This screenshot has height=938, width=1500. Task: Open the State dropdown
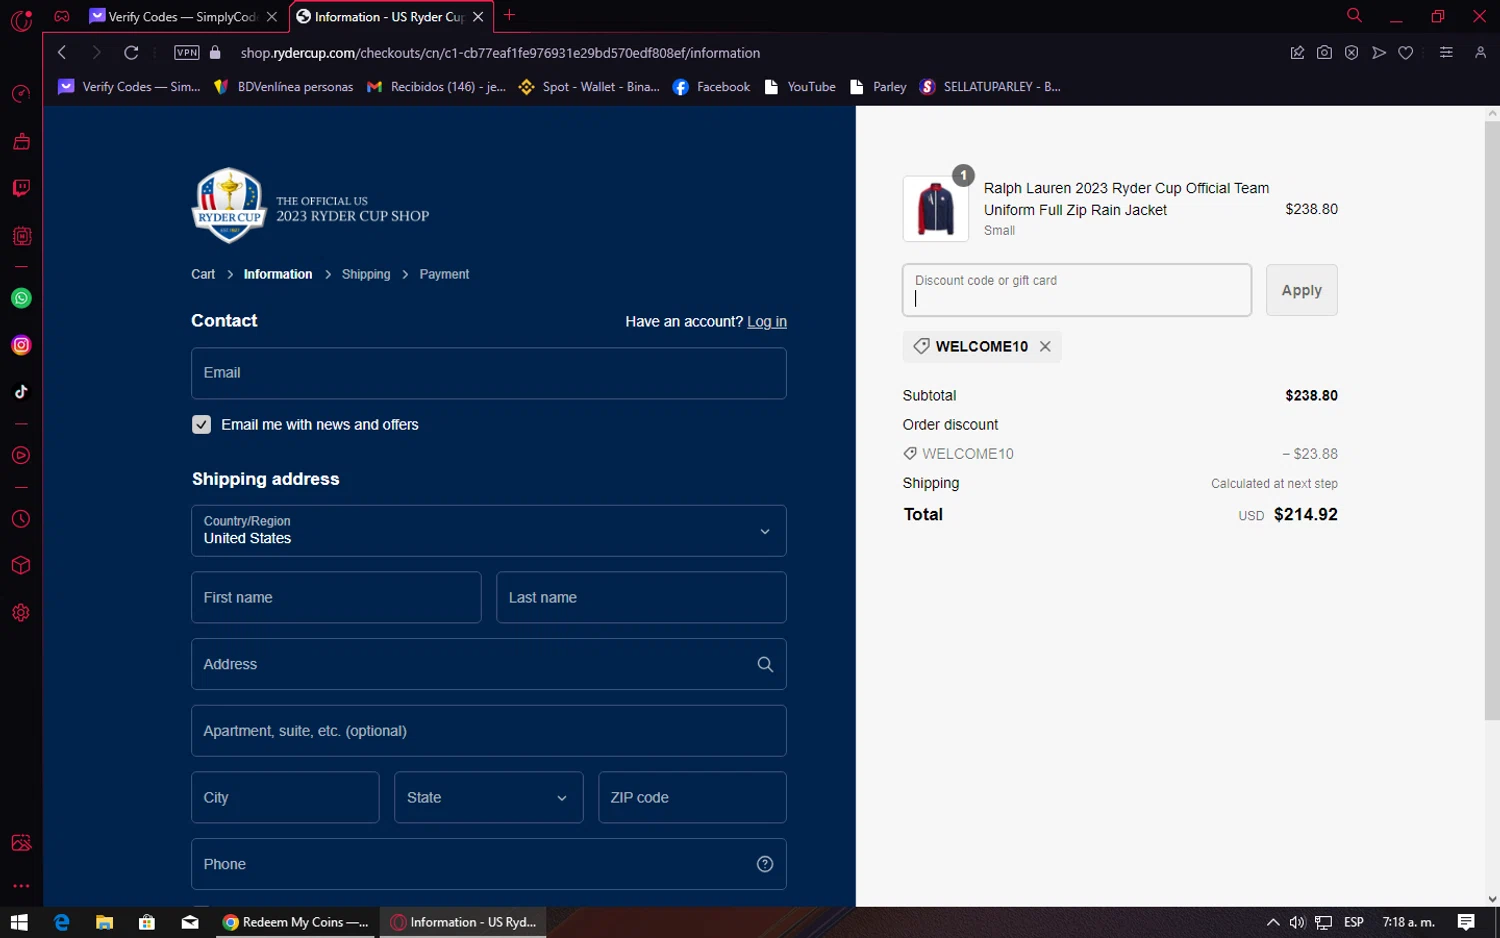[489, 797]
